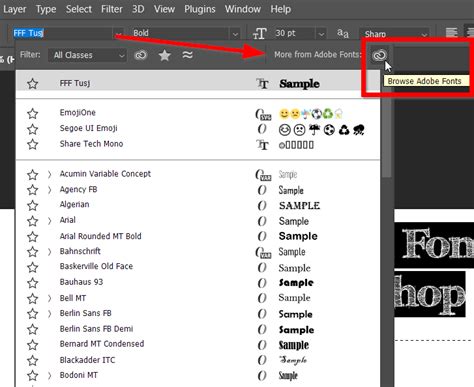This screenshot has width=474, height=387.
Task: Favorite Acumin Variable Concept star
Action: pyautogui.click(x=32, y=174)
